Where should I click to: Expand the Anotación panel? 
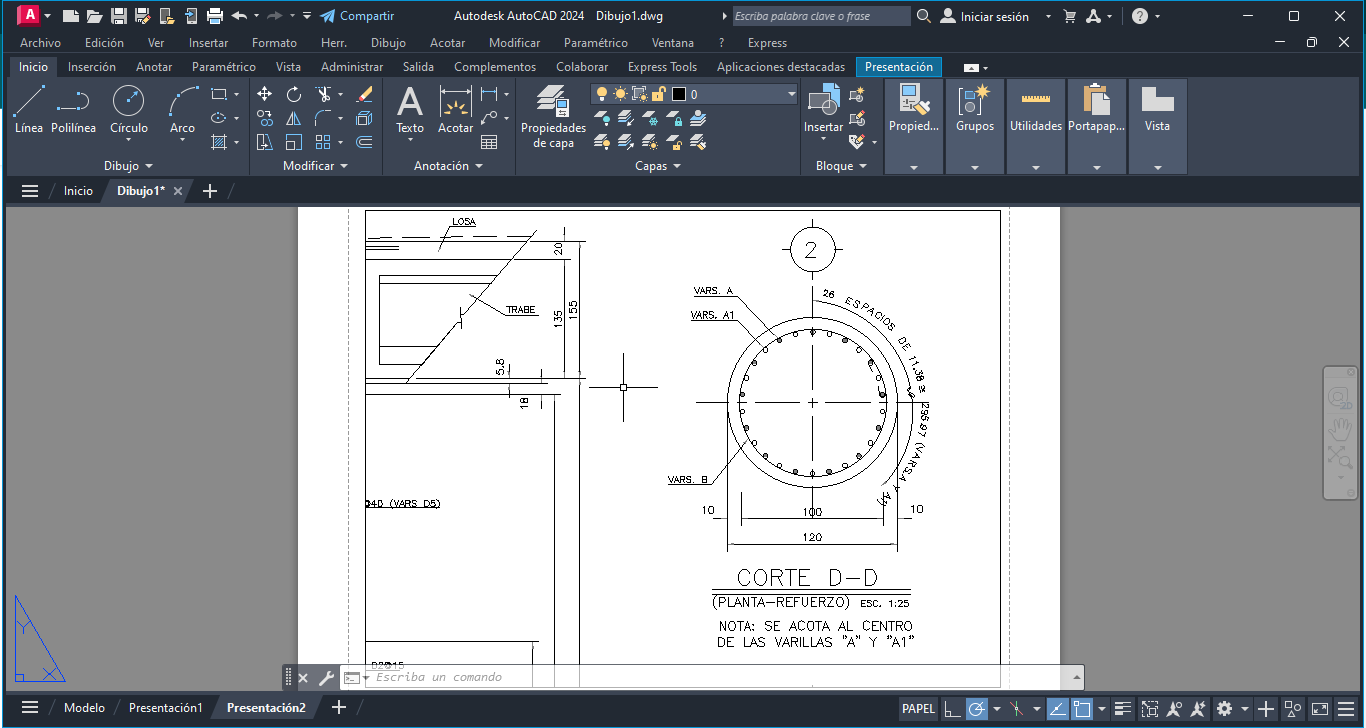tap(449, 166)
